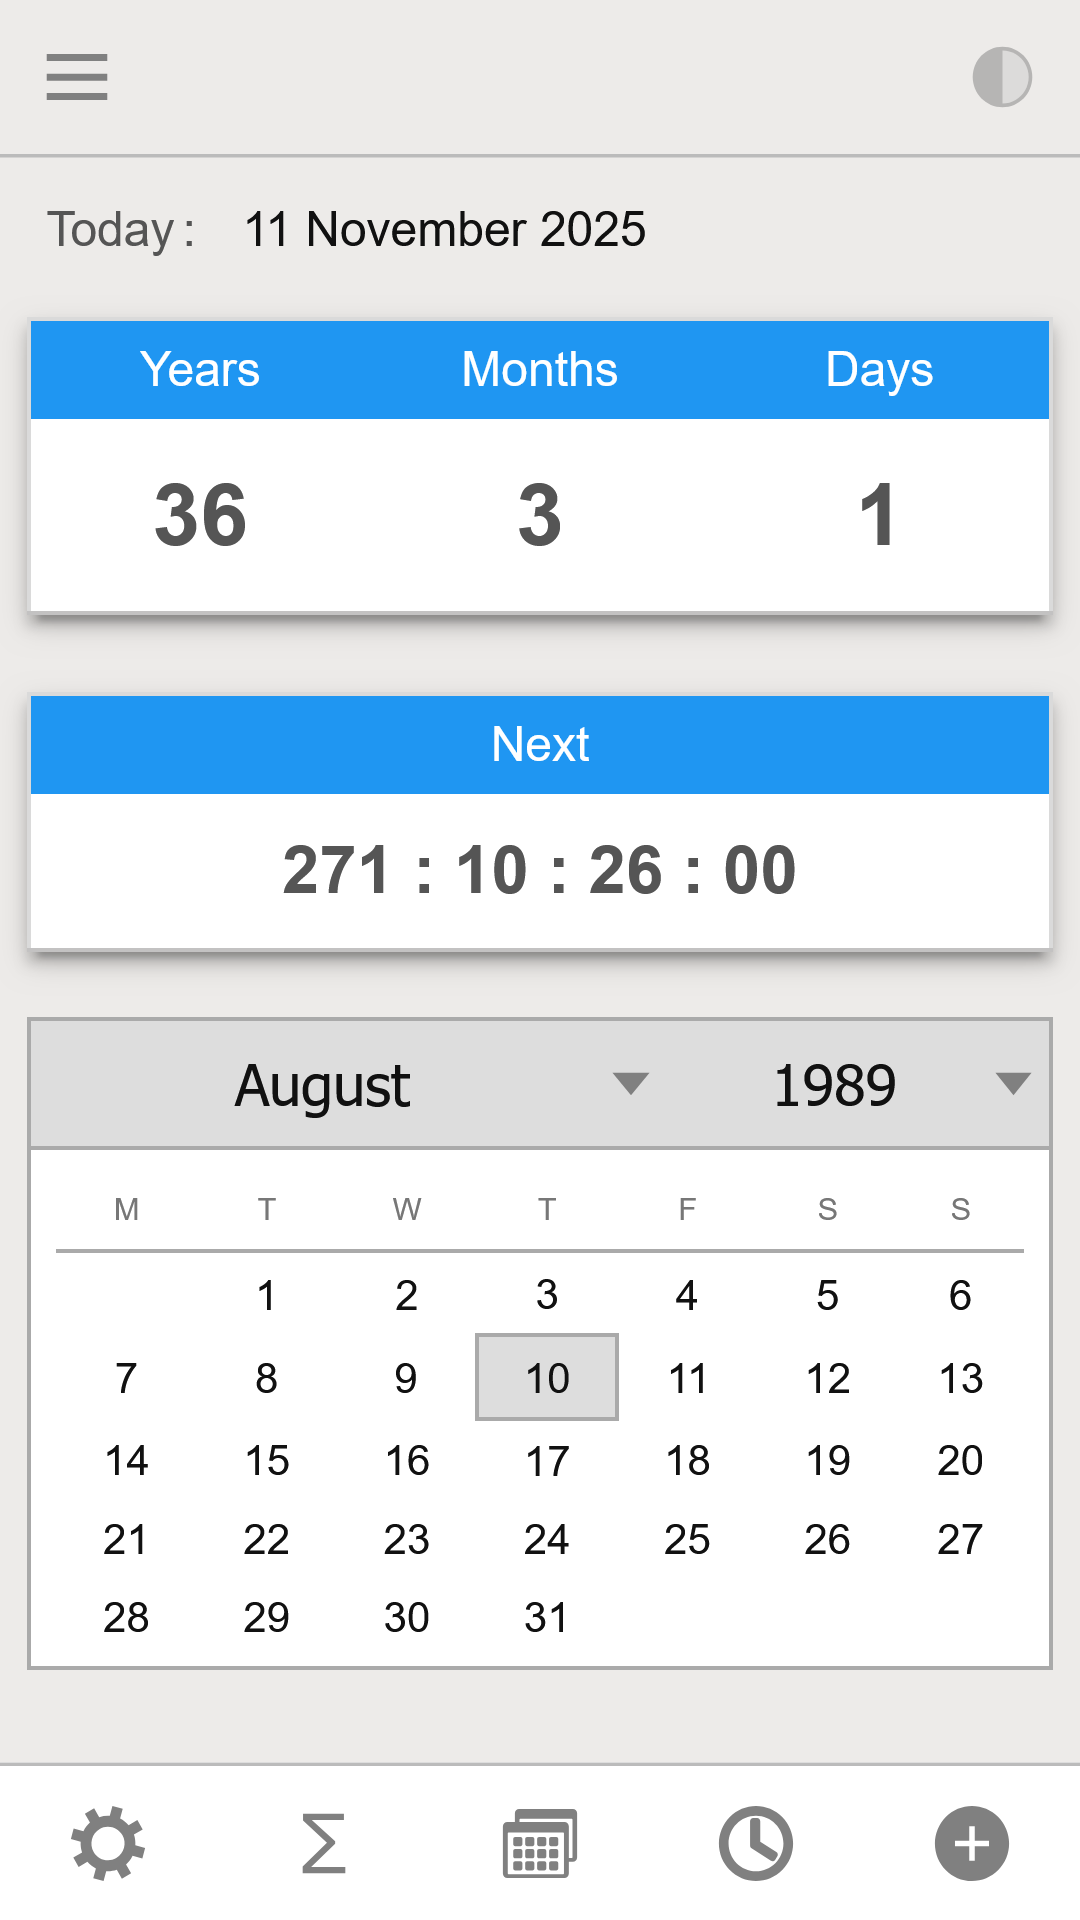1080x1920 pixels.
Task: Choose day 31 in calendar grid
Action: tap(547, 1617)
